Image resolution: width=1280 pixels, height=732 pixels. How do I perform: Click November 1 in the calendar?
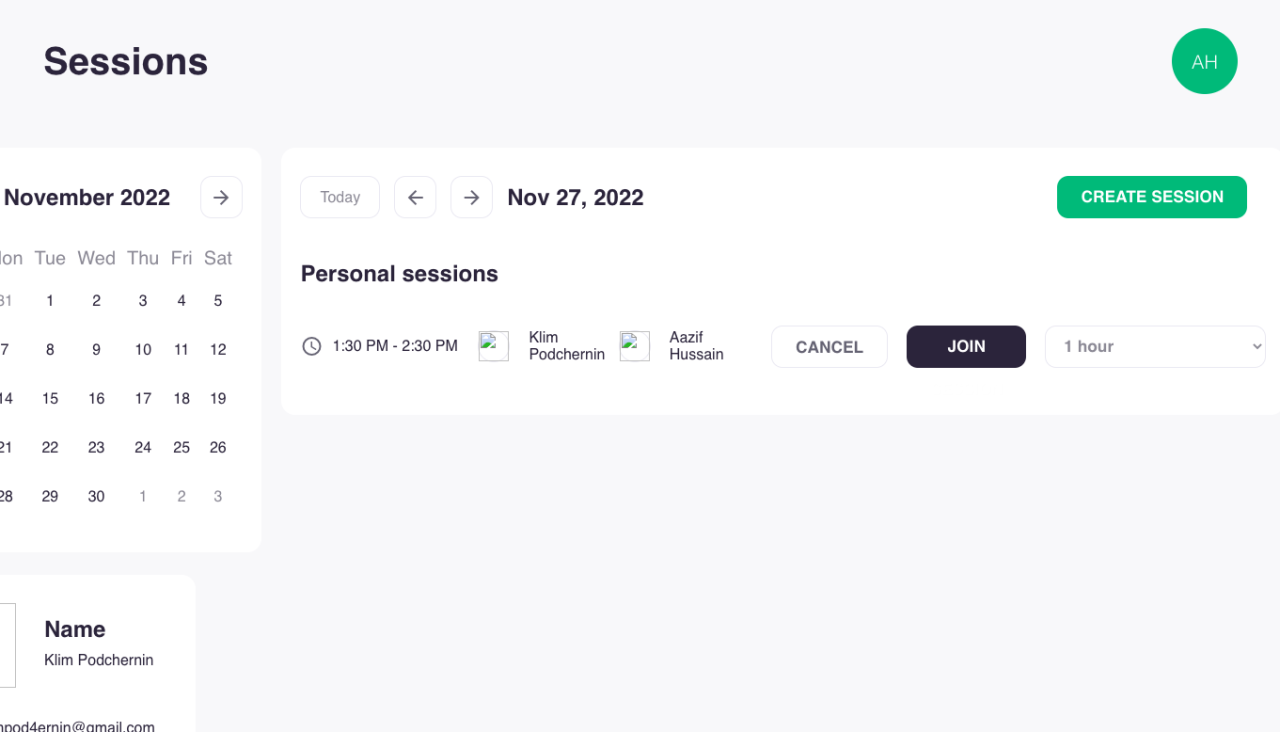[x=50, y=300]
